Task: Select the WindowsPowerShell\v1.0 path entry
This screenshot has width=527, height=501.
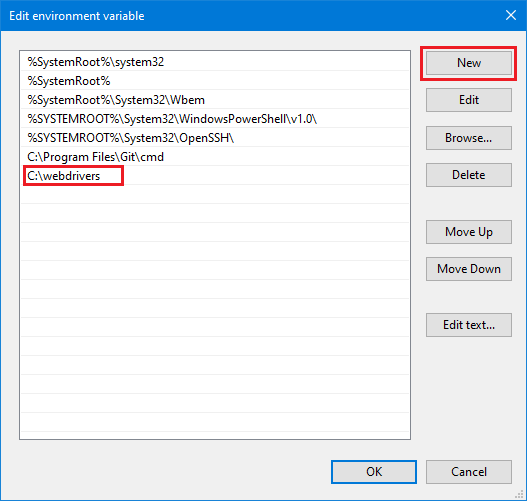Action: pyautogui.click(x=215, y=119)
